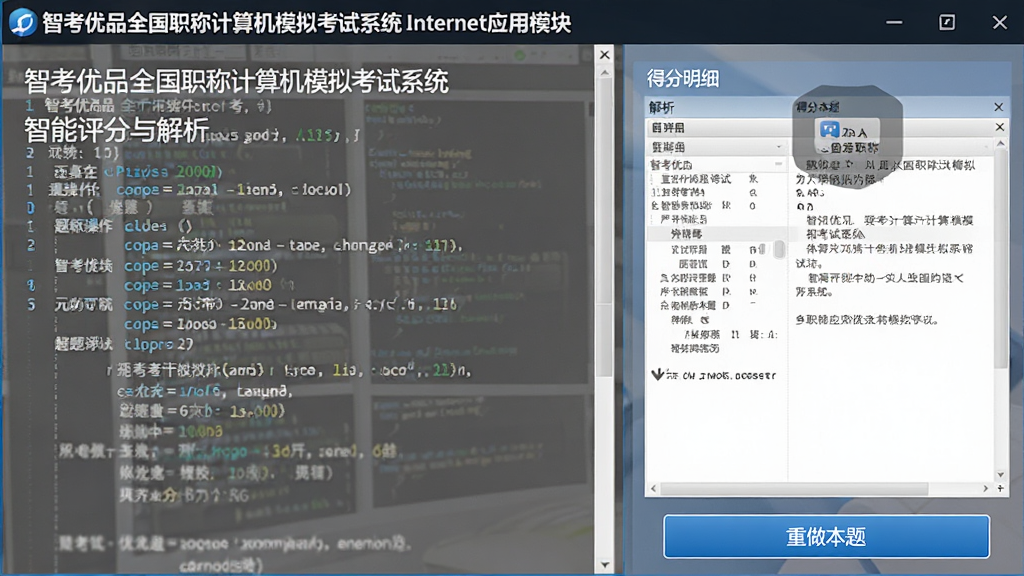Click the plus icon beside horizontal scrollbar
The width and height of the screenshot is (1024, 576).
coord(1000,488)
